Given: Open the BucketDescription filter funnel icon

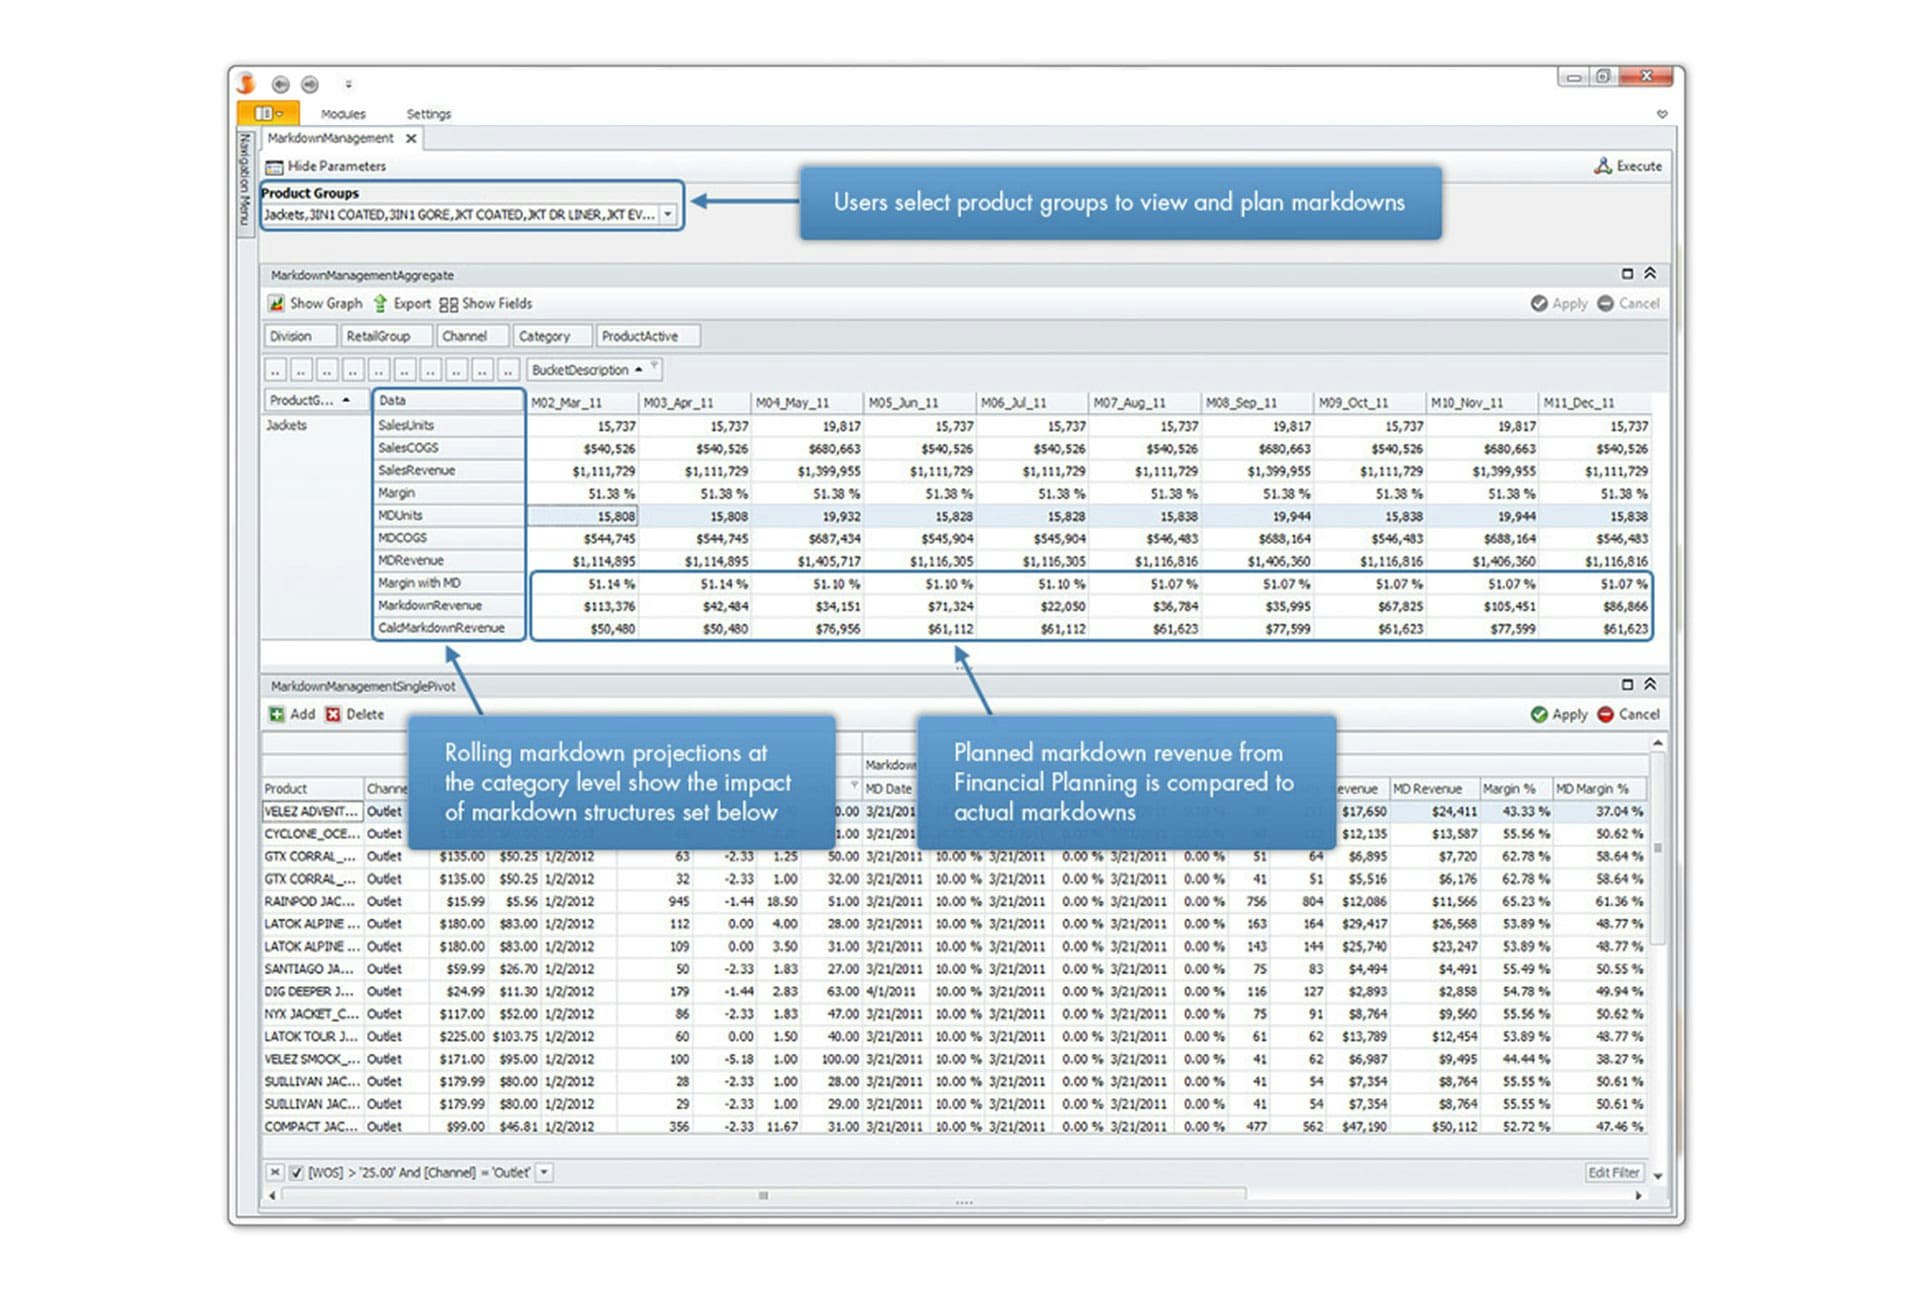Looking at the screenshot, I should [x=655, y=366].
